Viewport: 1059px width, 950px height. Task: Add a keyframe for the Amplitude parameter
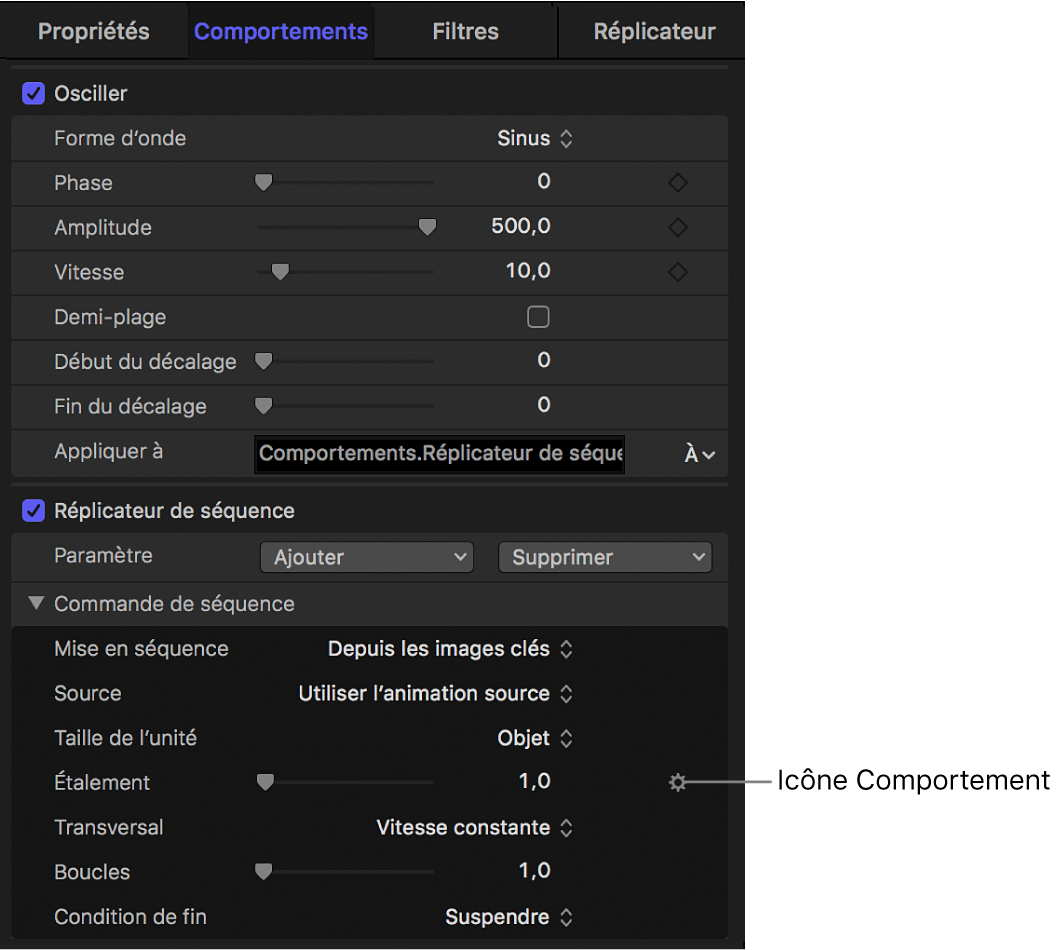(x=677, y=227)
